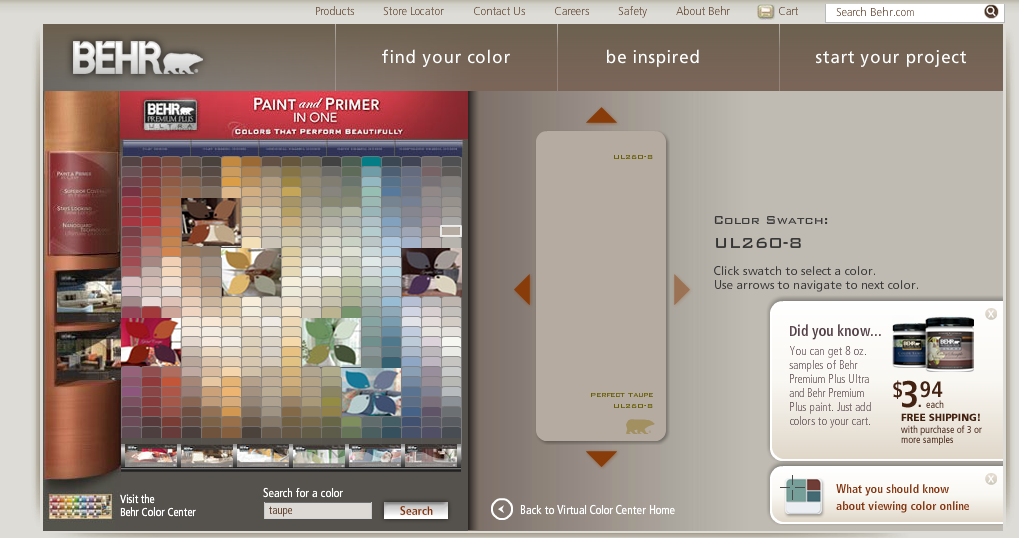Go to next color with right arrow
This screenshot has width=1019, height=538.
(681, 290)
